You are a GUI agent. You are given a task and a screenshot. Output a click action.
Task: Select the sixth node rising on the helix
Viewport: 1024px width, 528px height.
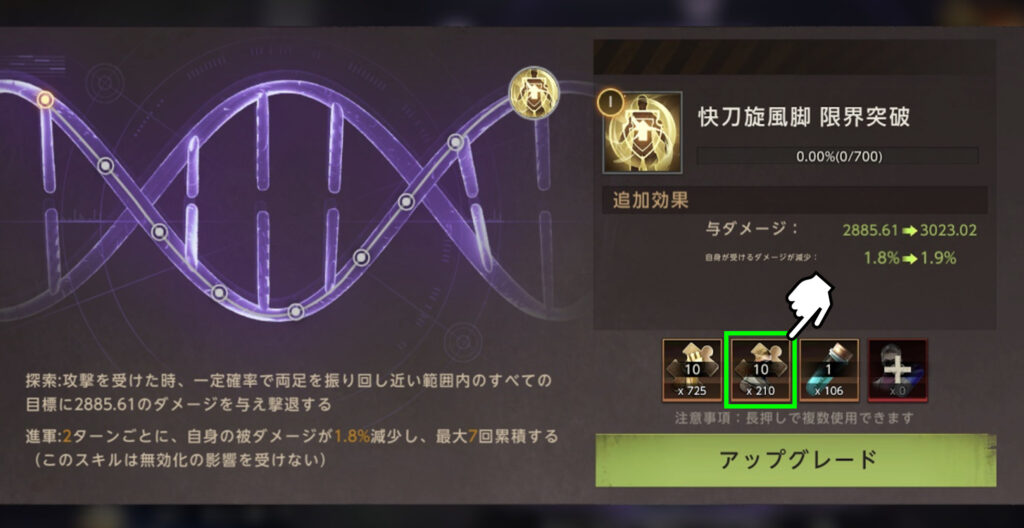pos(361,257)
